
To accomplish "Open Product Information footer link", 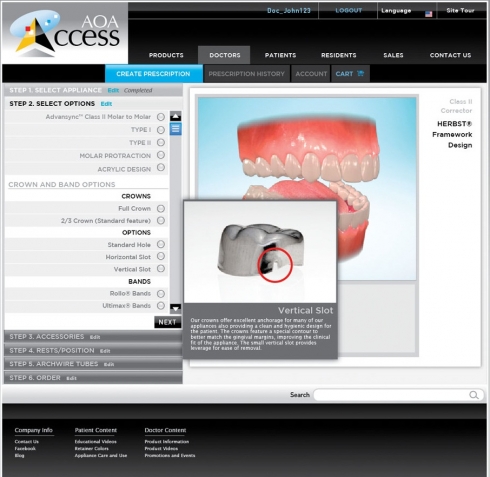I will [x=167, y=442].
